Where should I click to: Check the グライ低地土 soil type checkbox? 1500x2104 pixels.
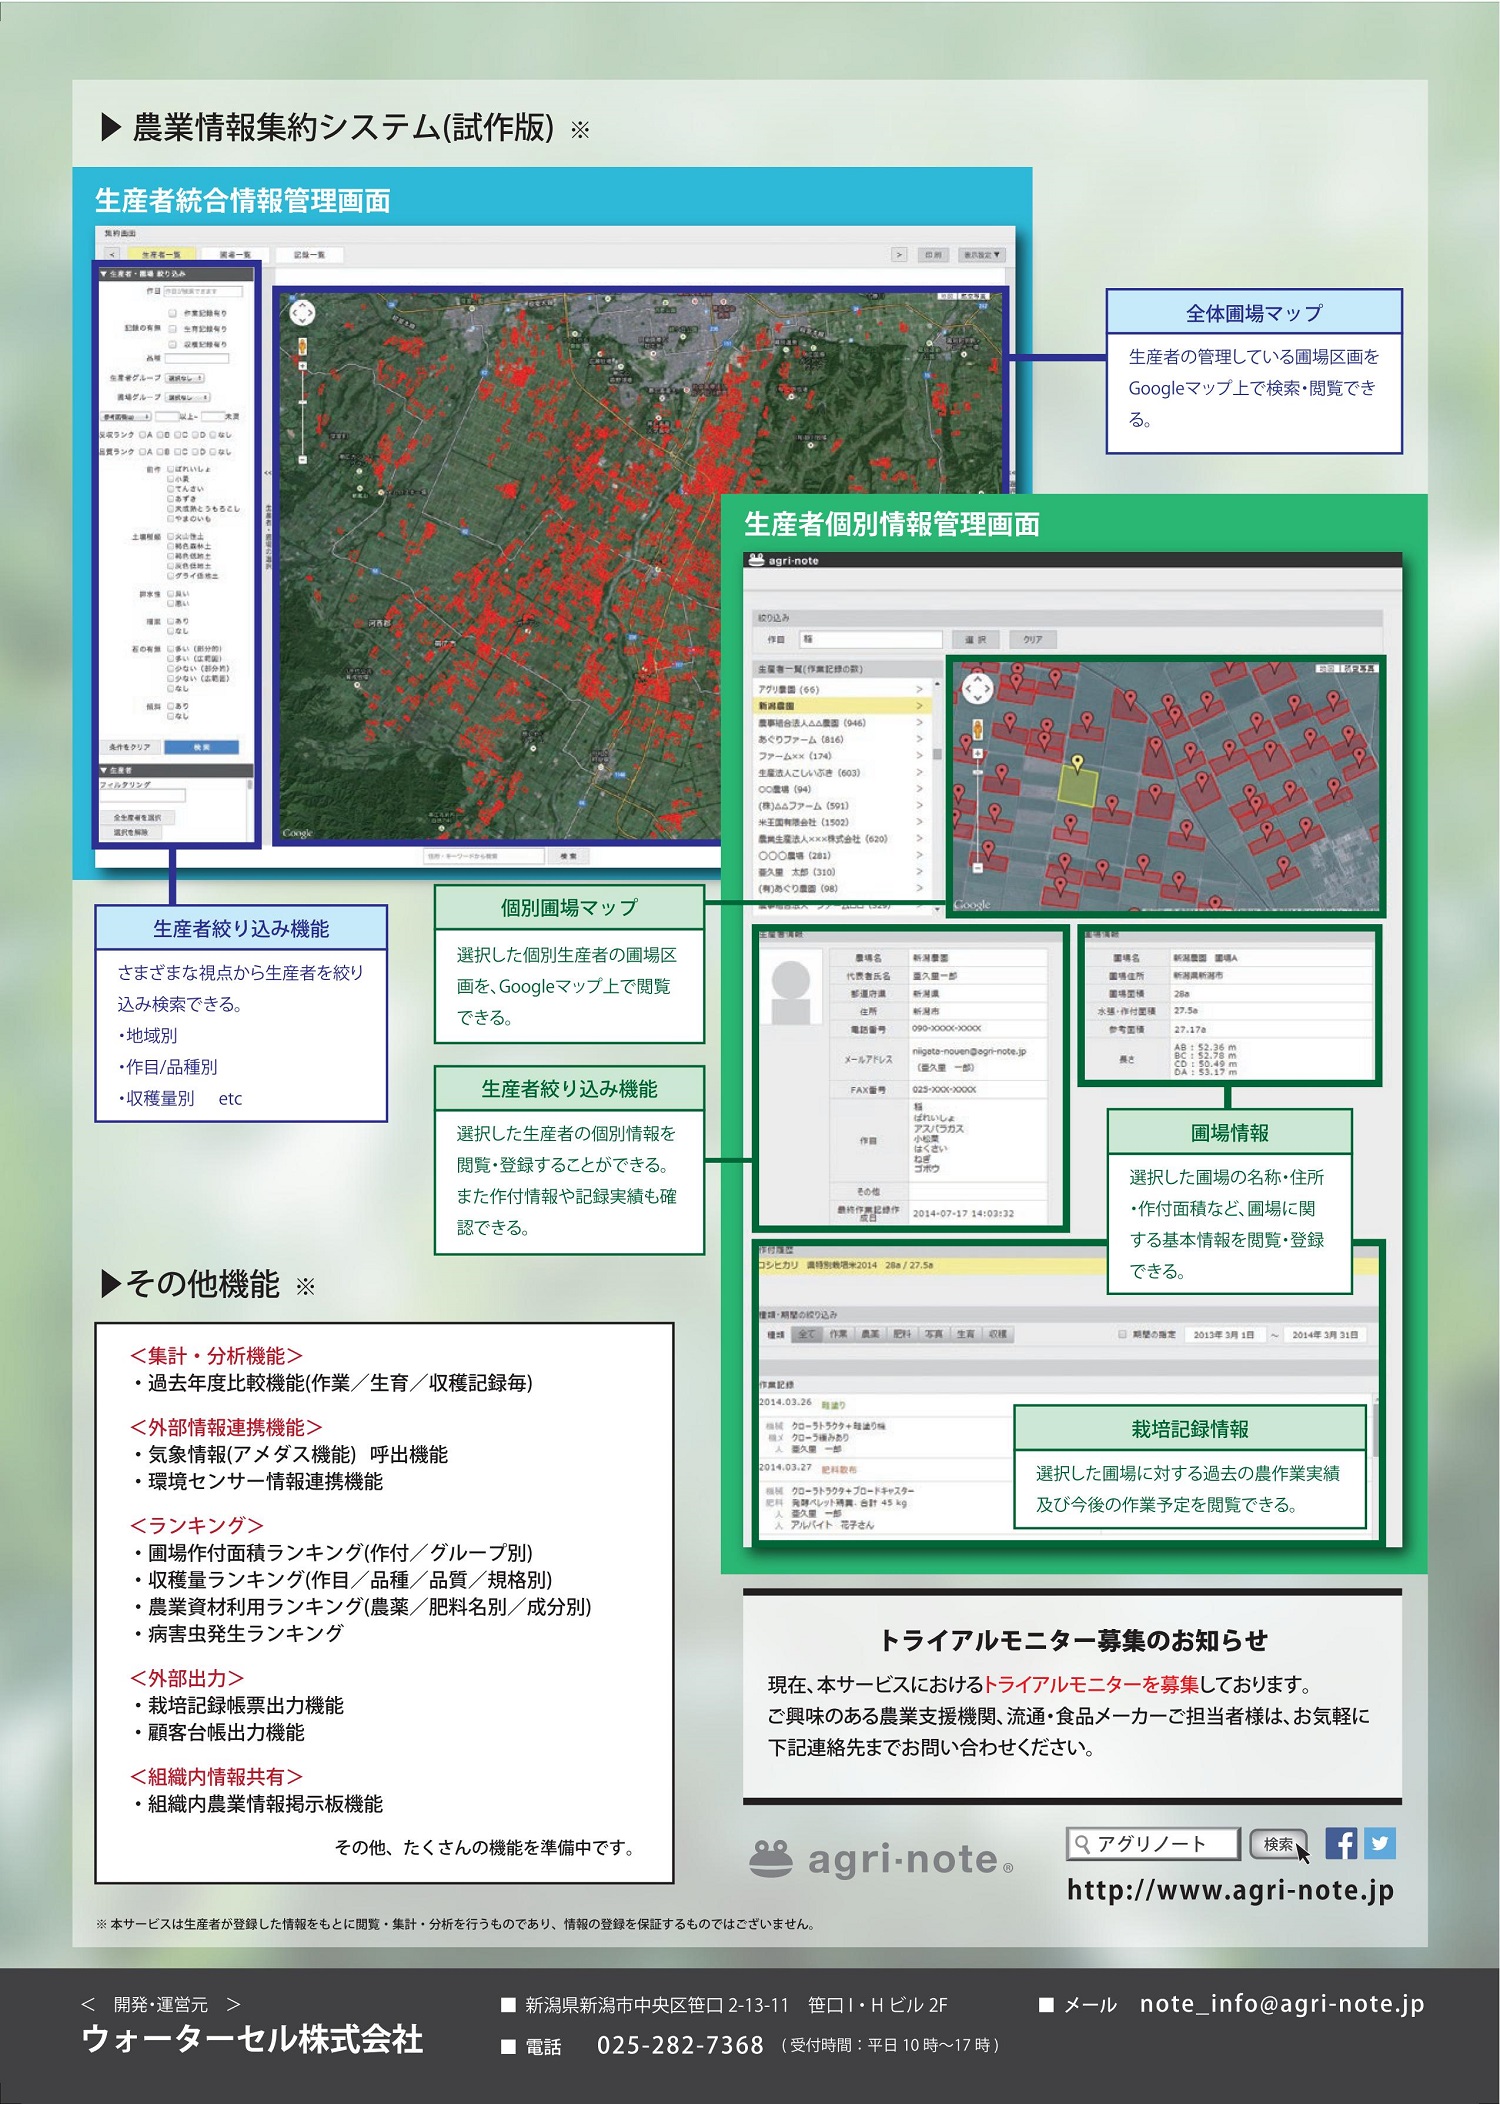(171, 576)
